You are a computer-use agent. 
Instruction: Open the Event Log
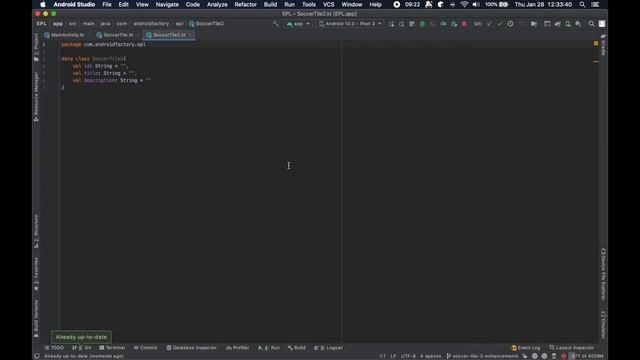coord(526,348)
